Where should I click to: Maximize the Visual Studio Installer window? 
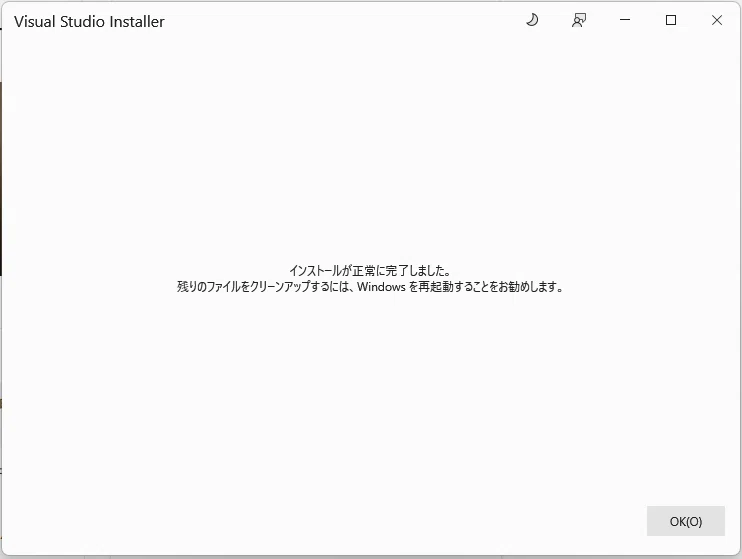tap(671, 20)
